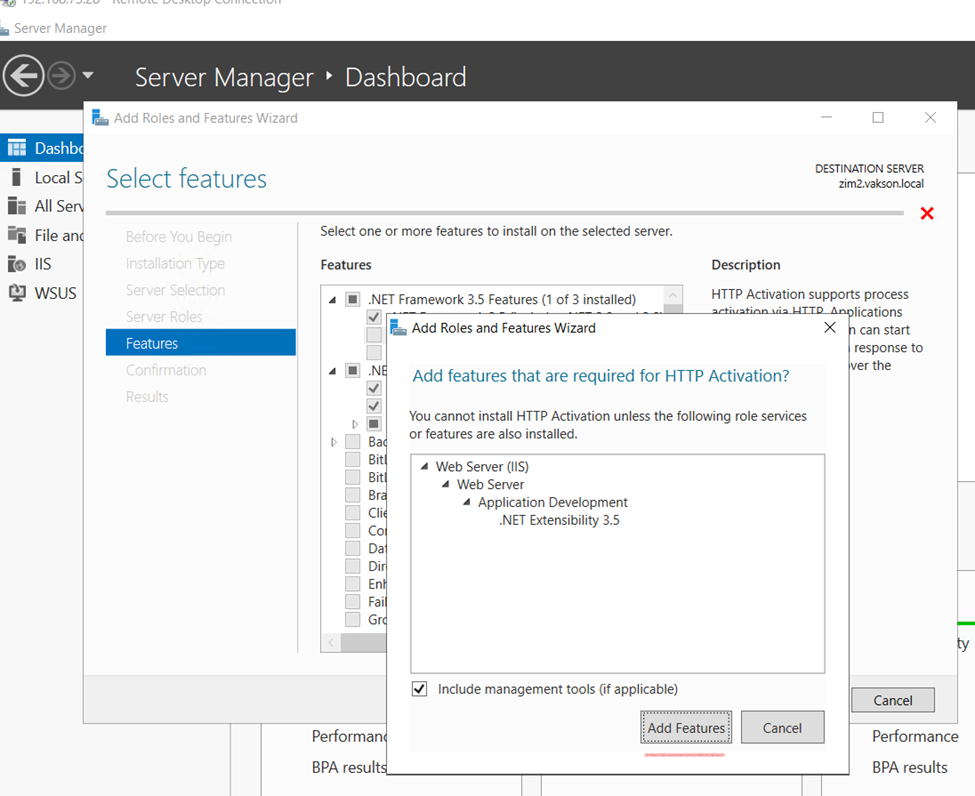This screenshot has height=796, width=975.
Task: Cancel the required features dialog
Action: [x=782, y=728]
